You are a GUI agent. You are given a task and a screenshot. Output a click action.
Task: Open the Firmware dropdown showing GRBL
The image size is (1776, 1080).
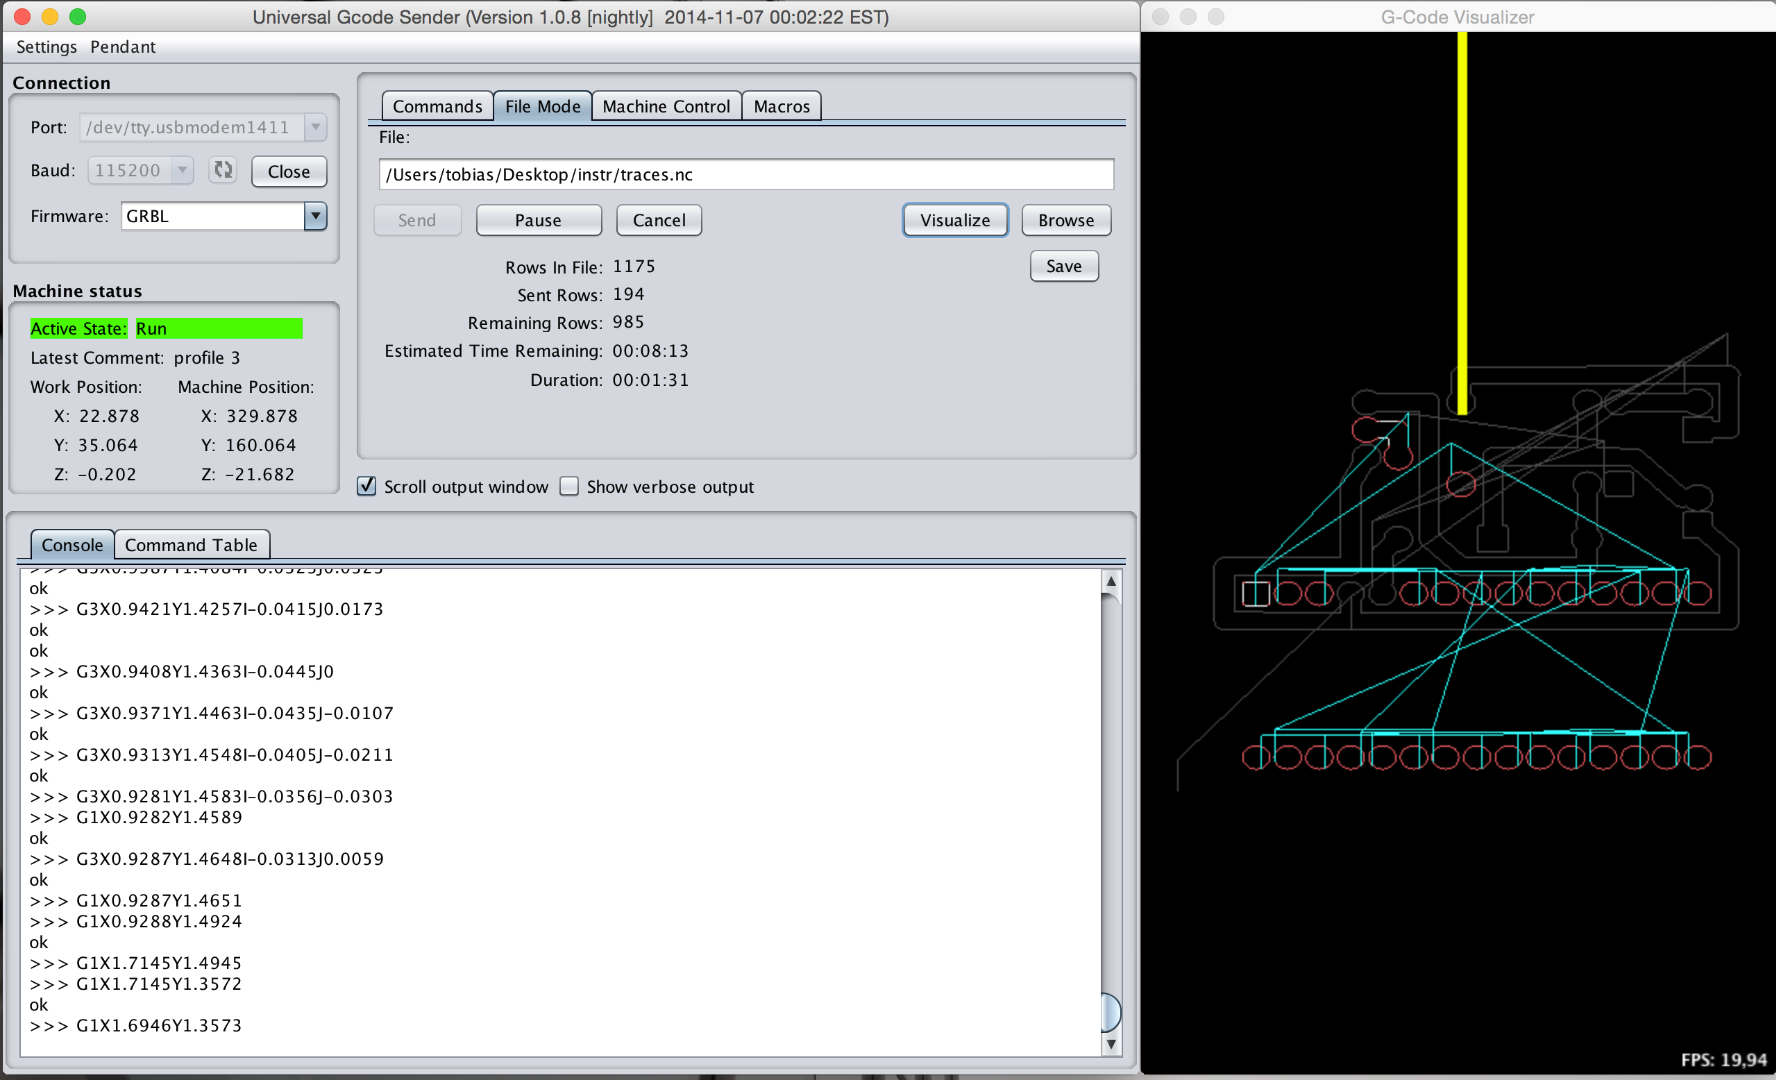point(315,216)
